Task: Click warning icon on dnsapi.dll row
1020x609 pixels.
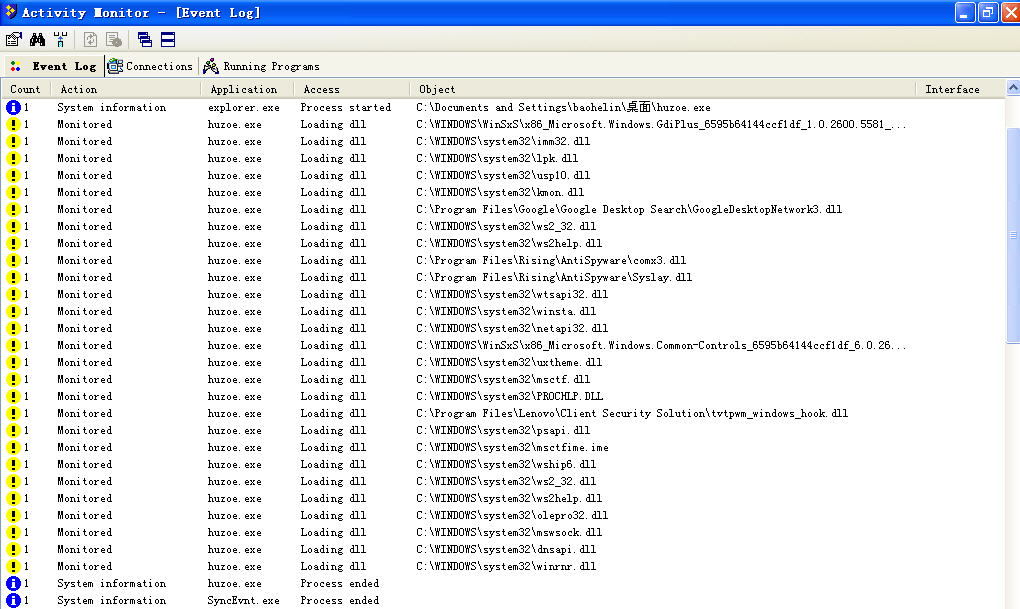Action: click(13, 549)
